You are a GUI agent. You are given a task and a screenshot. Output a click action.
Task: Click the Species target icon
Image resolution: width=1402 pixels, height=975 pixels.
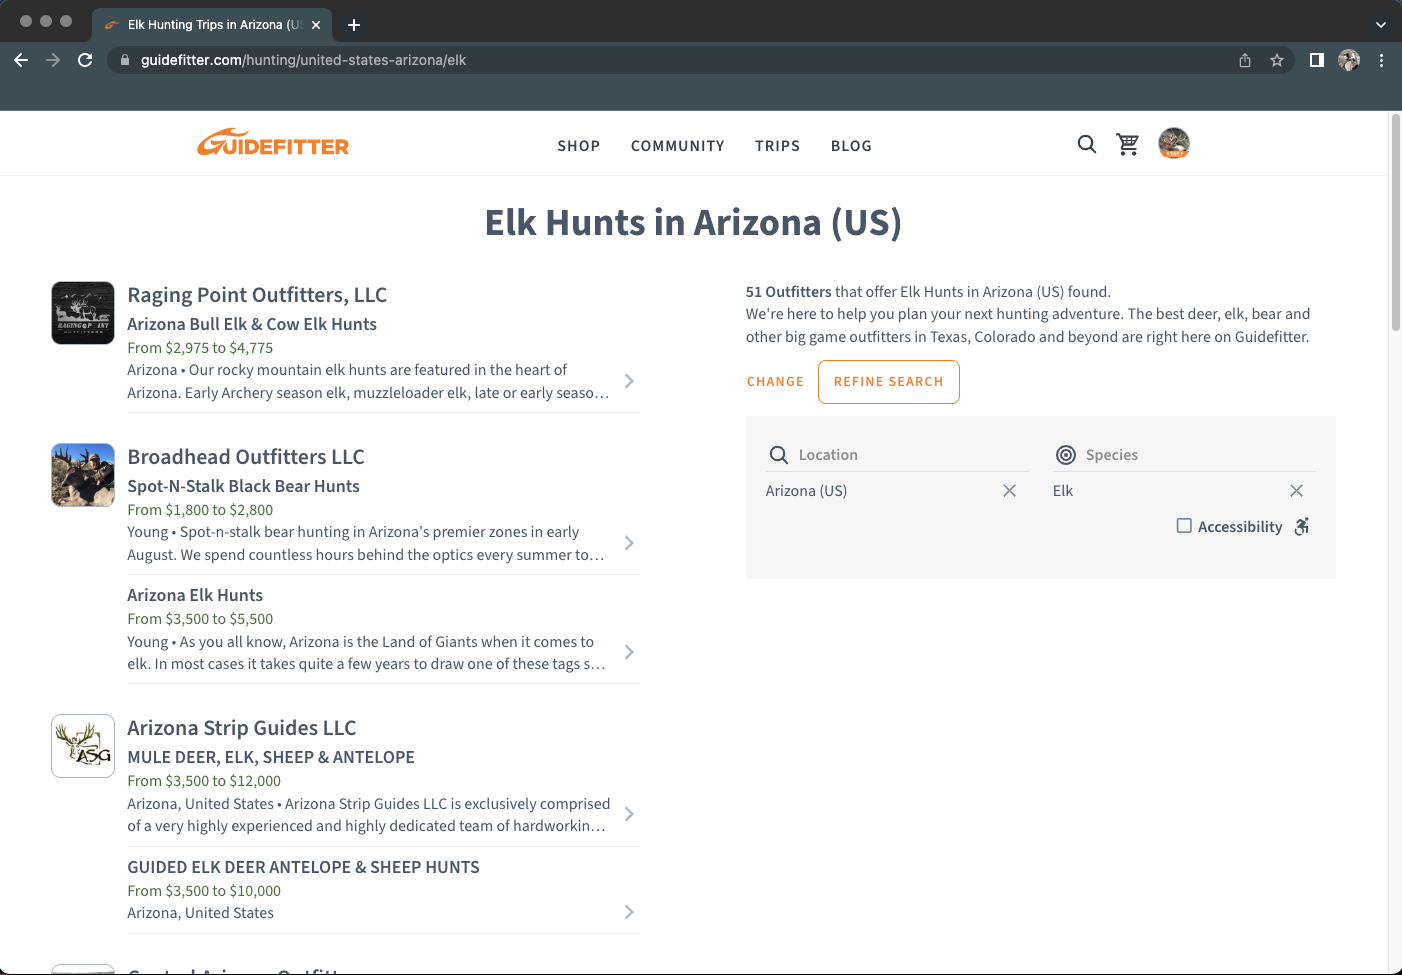1066,454
